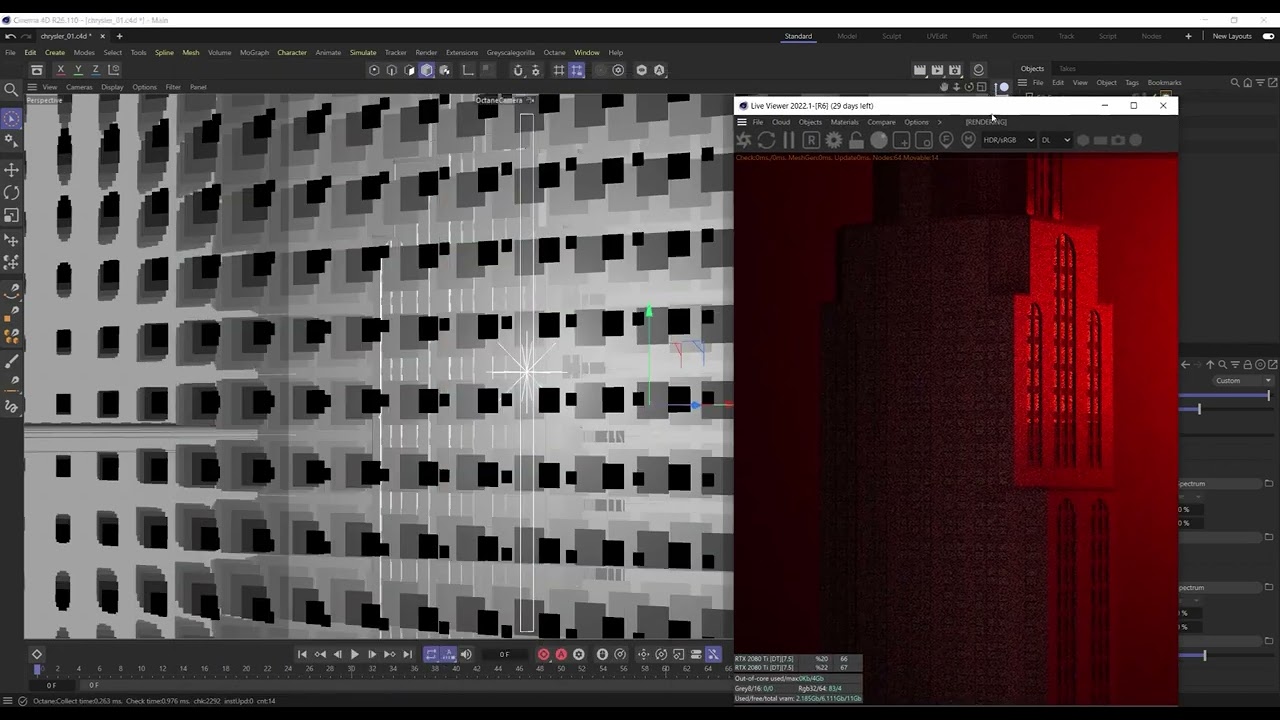Pause the Live Viewer render
This screenshot has height=720, width=1280.
[x=788, y=140]
